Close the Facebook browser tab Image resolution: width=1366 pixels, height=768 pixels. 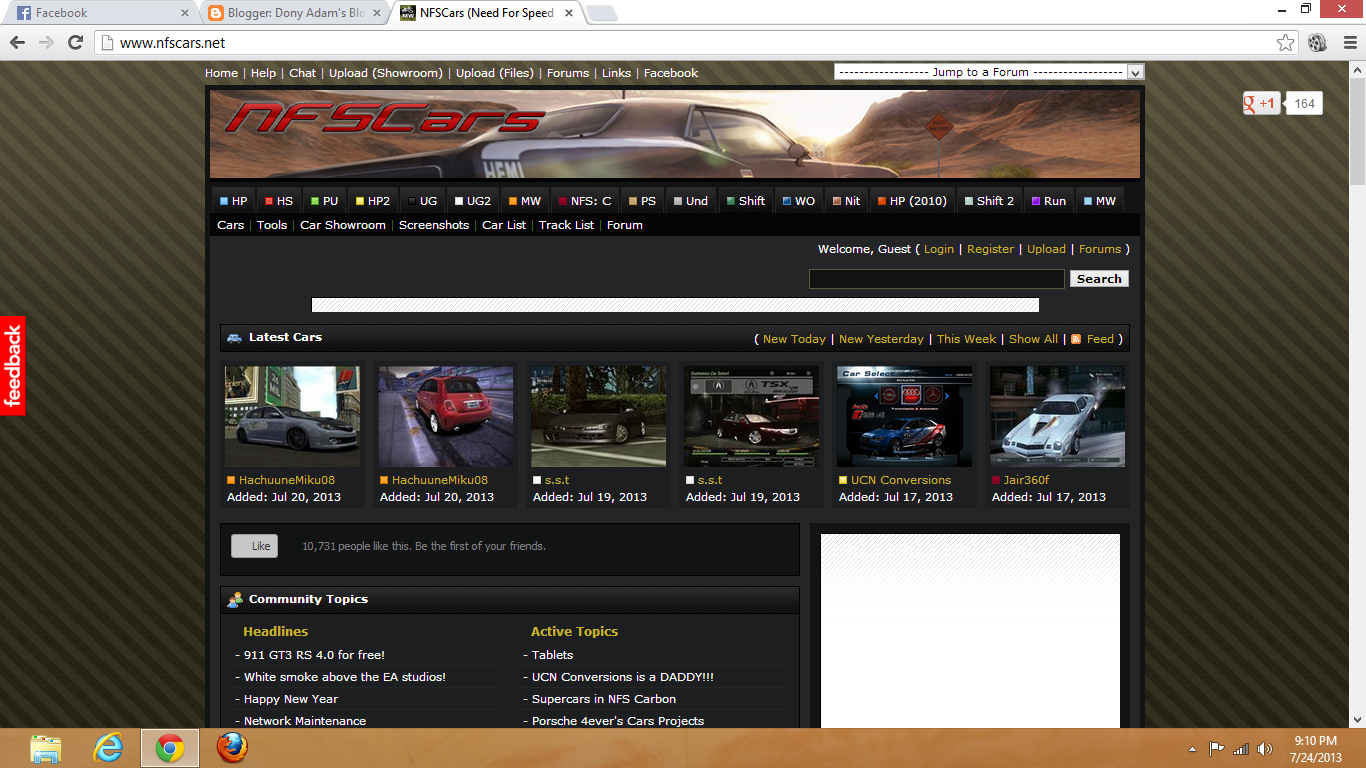point(184,13)
